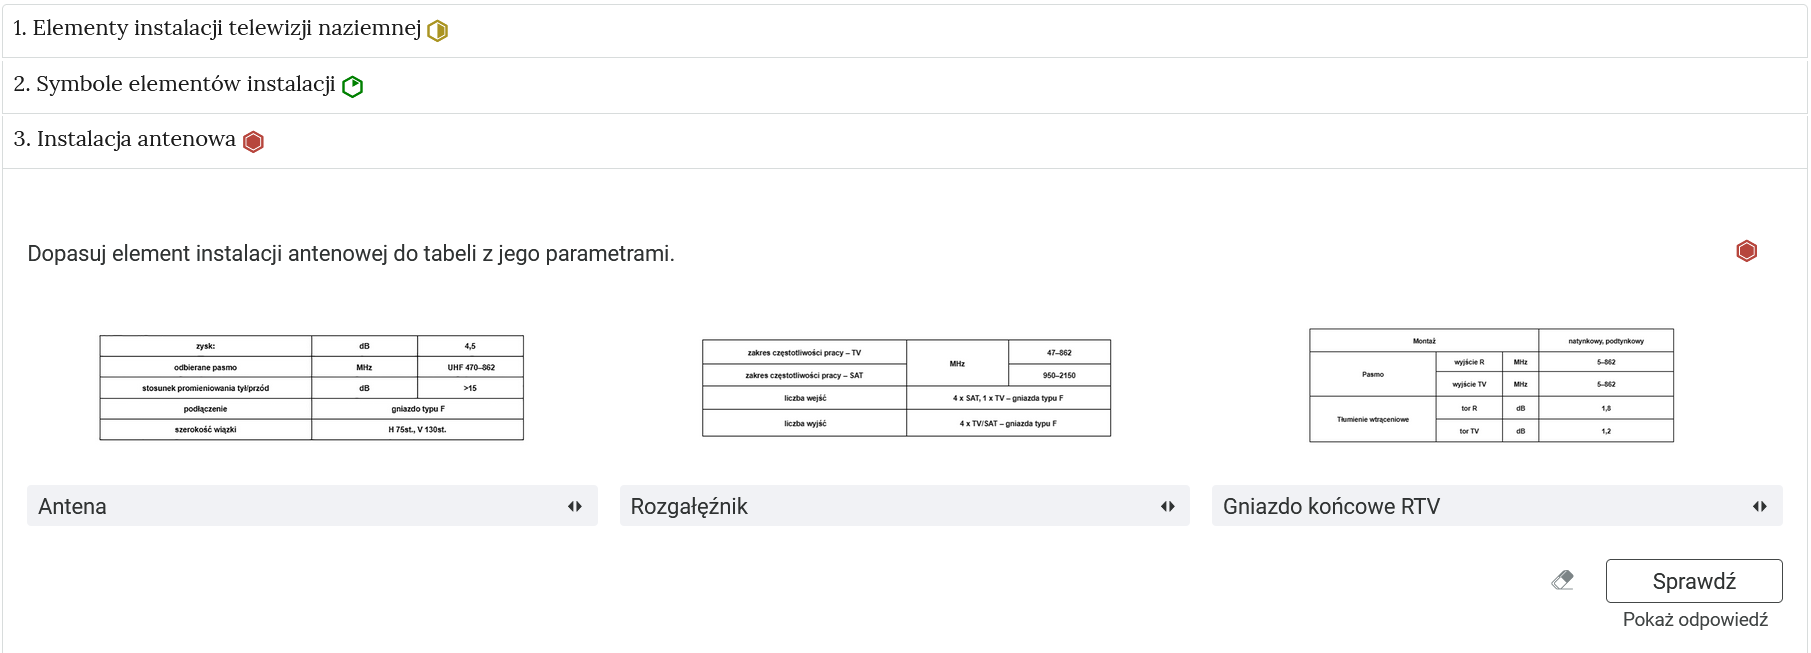1811x653 pixels.
Task: Select the table showing zysk 4,5 dB
Action: pyautogui.click(x=311, y=387)
